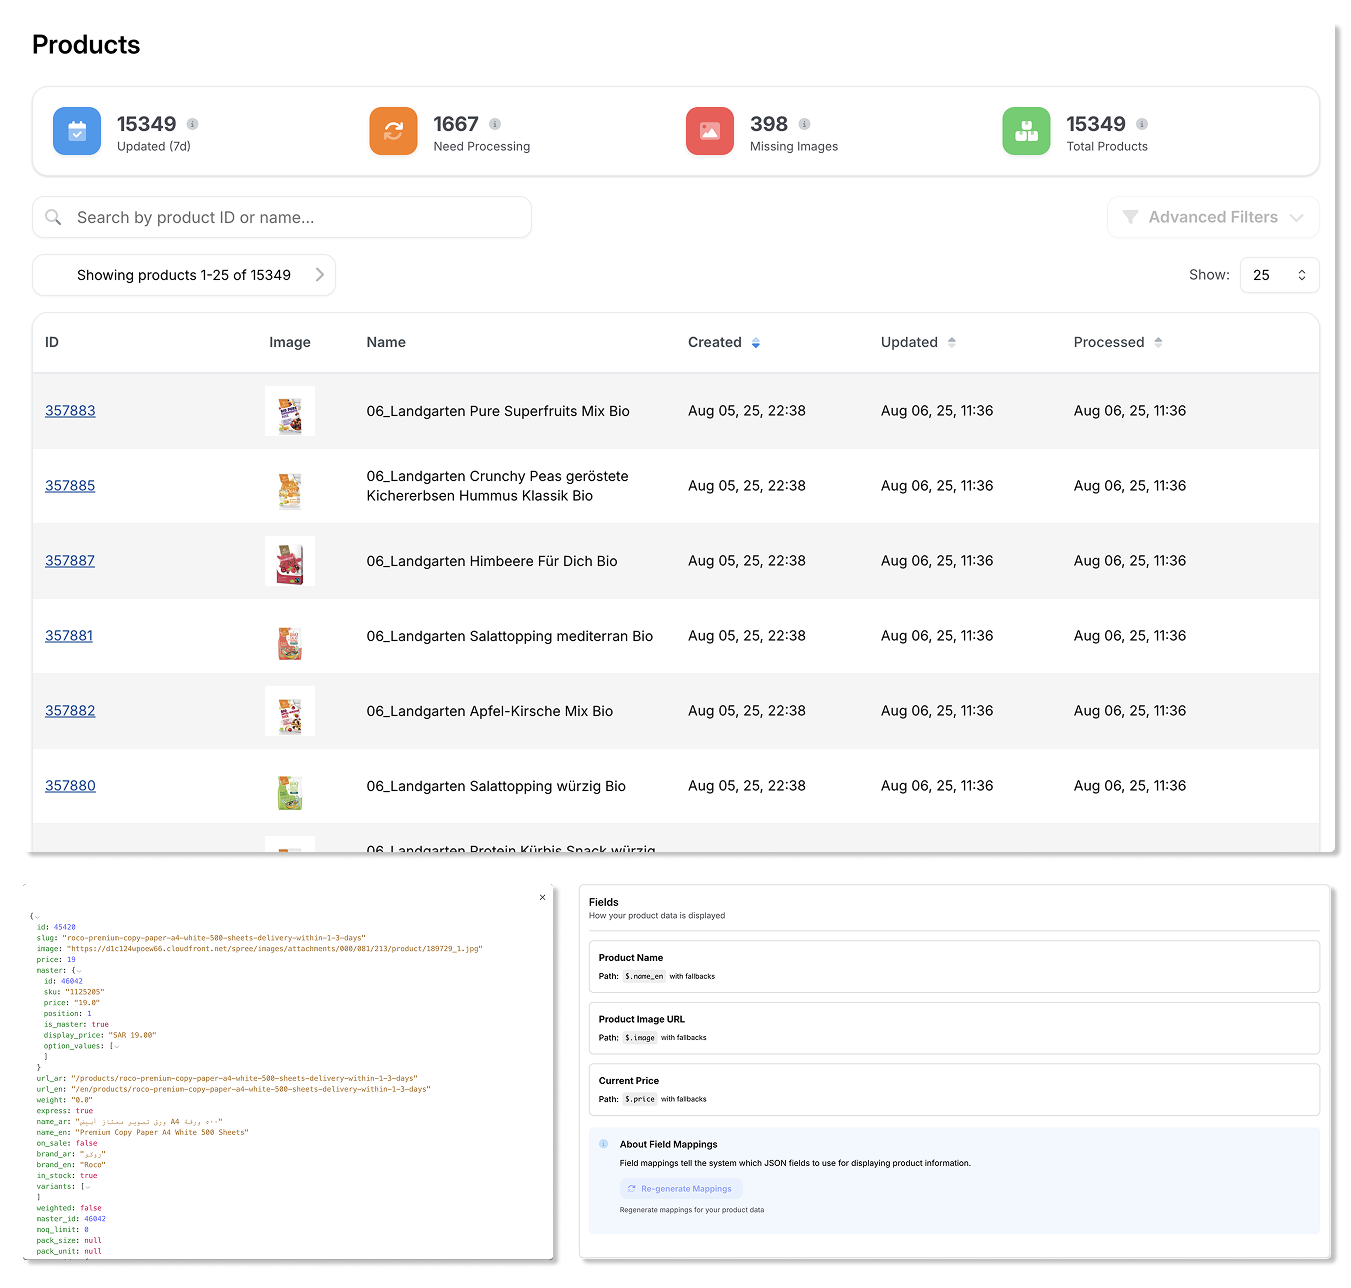Click the orange Need Processing refresh icon
This screenshot has height=1288, width=1351.
point(393,131)
